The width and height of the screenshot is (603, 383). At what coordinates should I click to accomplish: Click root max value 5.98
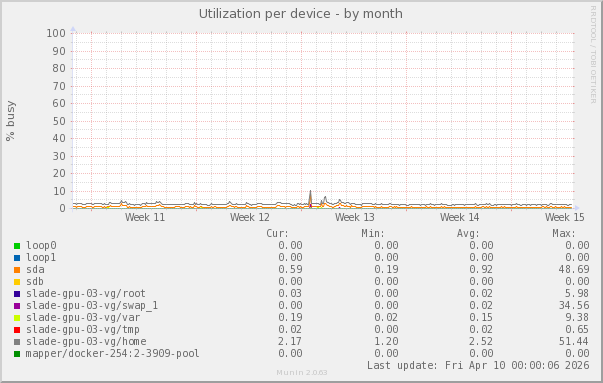click(x=577, y=293)
